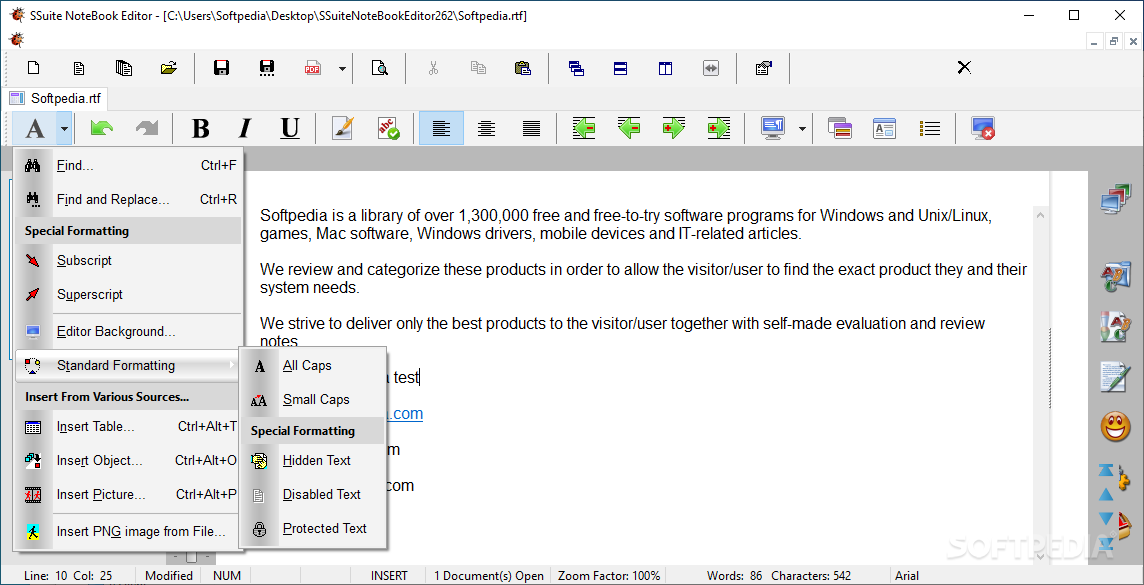Screen dimensions: 1144x585
Task: Click the Paste clipboard icon
Action: click(x=522, y=69)
